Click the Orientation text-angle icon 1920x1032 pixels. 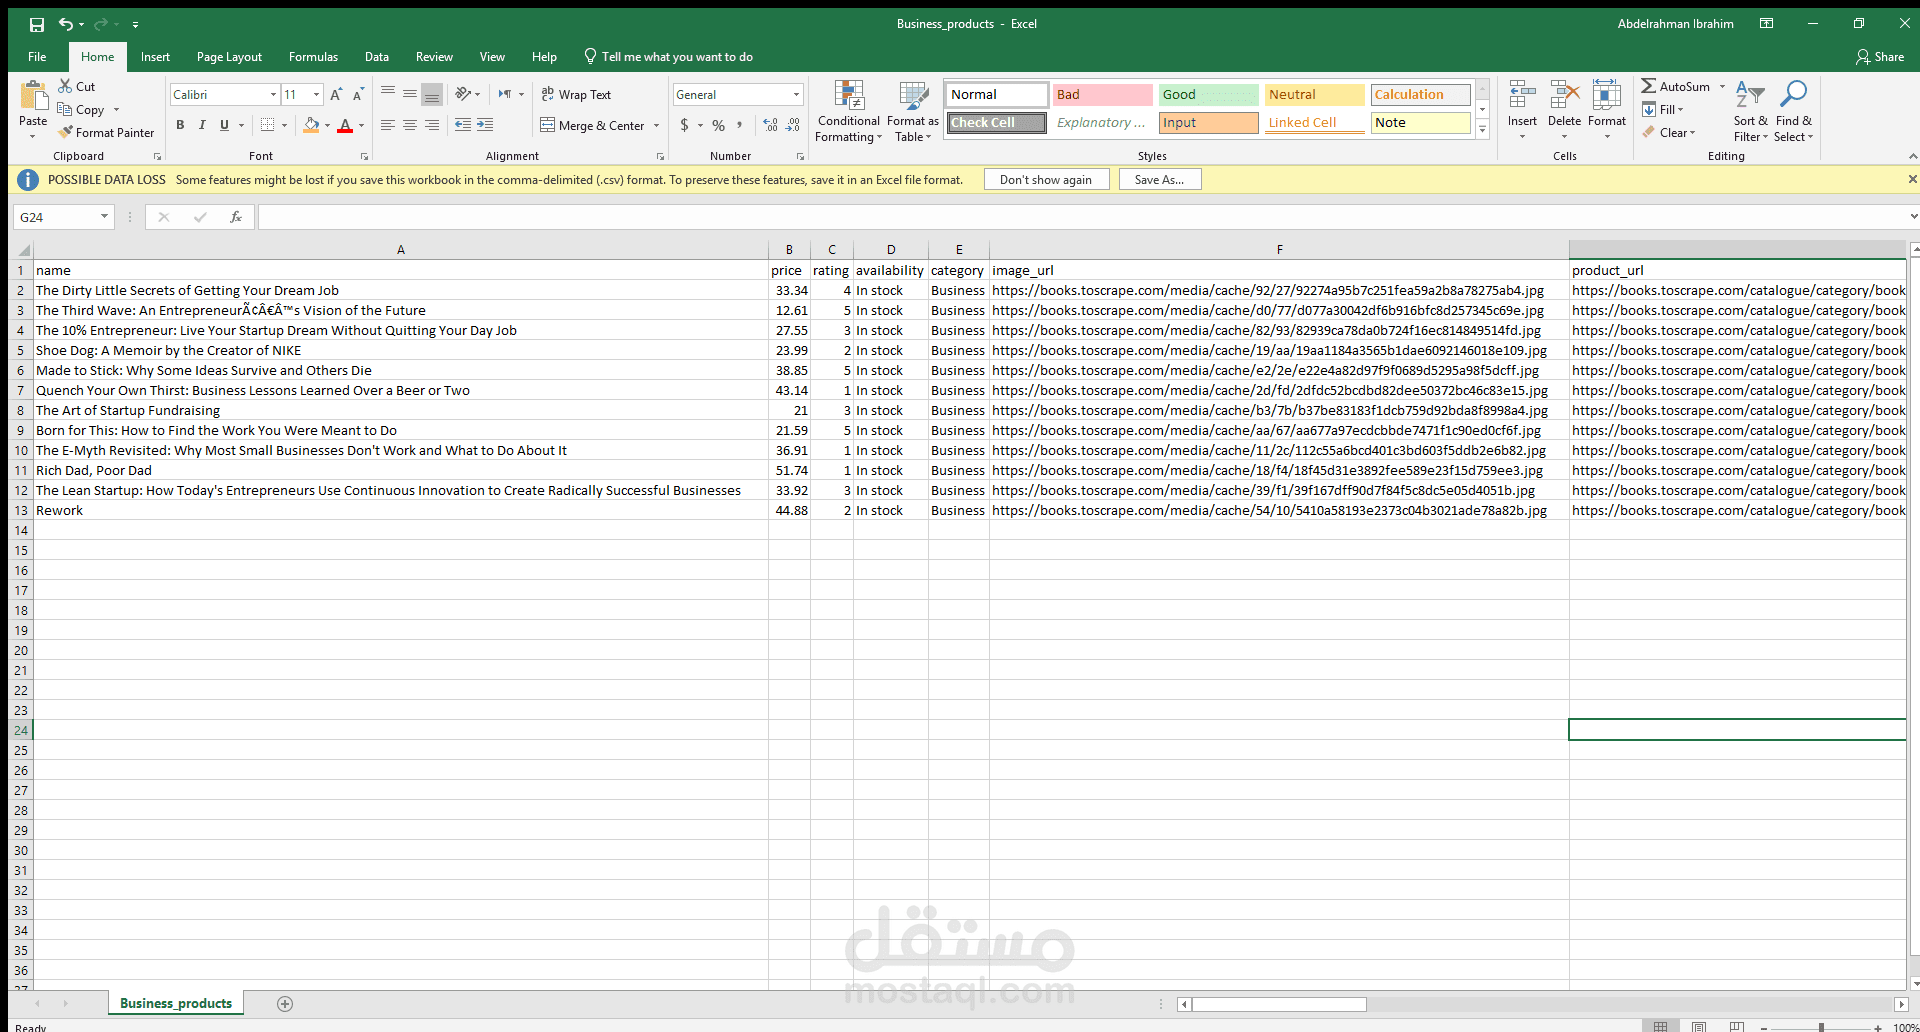tap(463, 94)
